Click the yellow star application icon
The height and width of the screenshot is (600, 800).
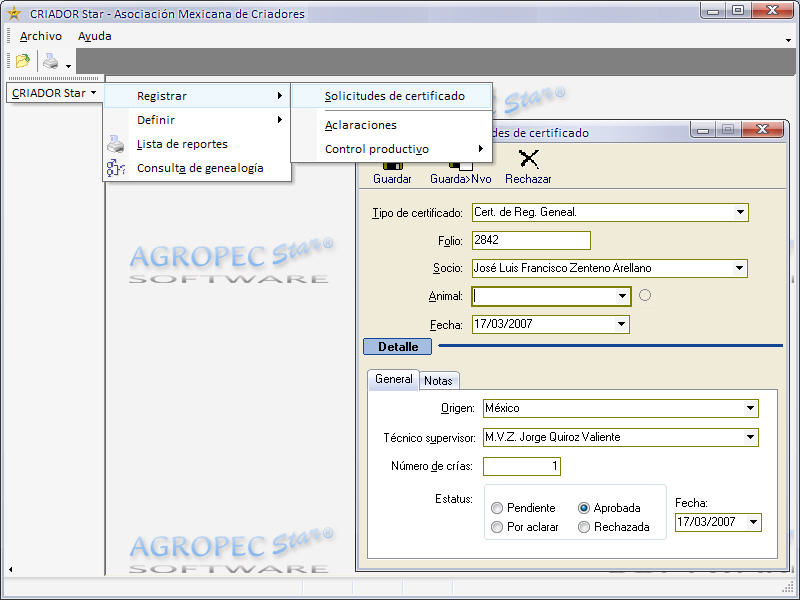[x=14, y=13]
